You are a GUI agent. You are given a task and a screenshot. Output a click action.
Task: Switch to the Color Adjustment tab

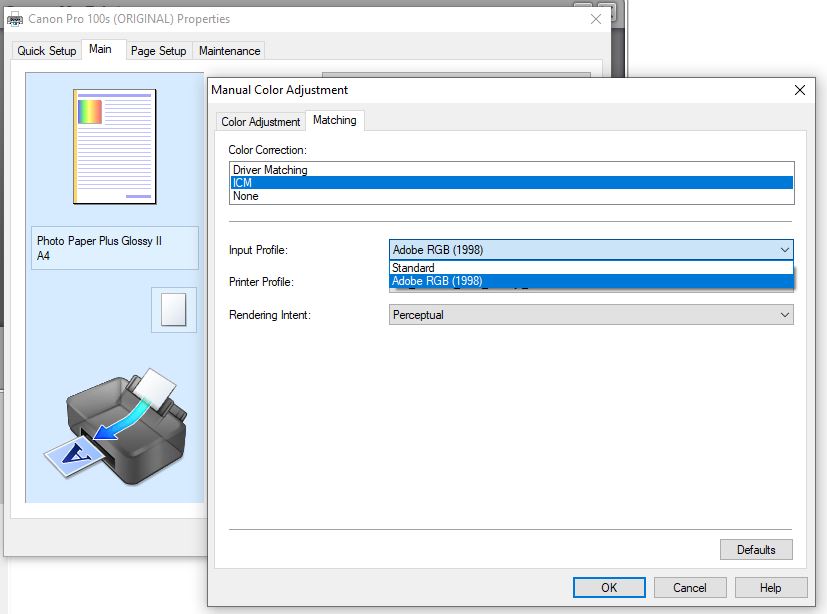(260, 122)
